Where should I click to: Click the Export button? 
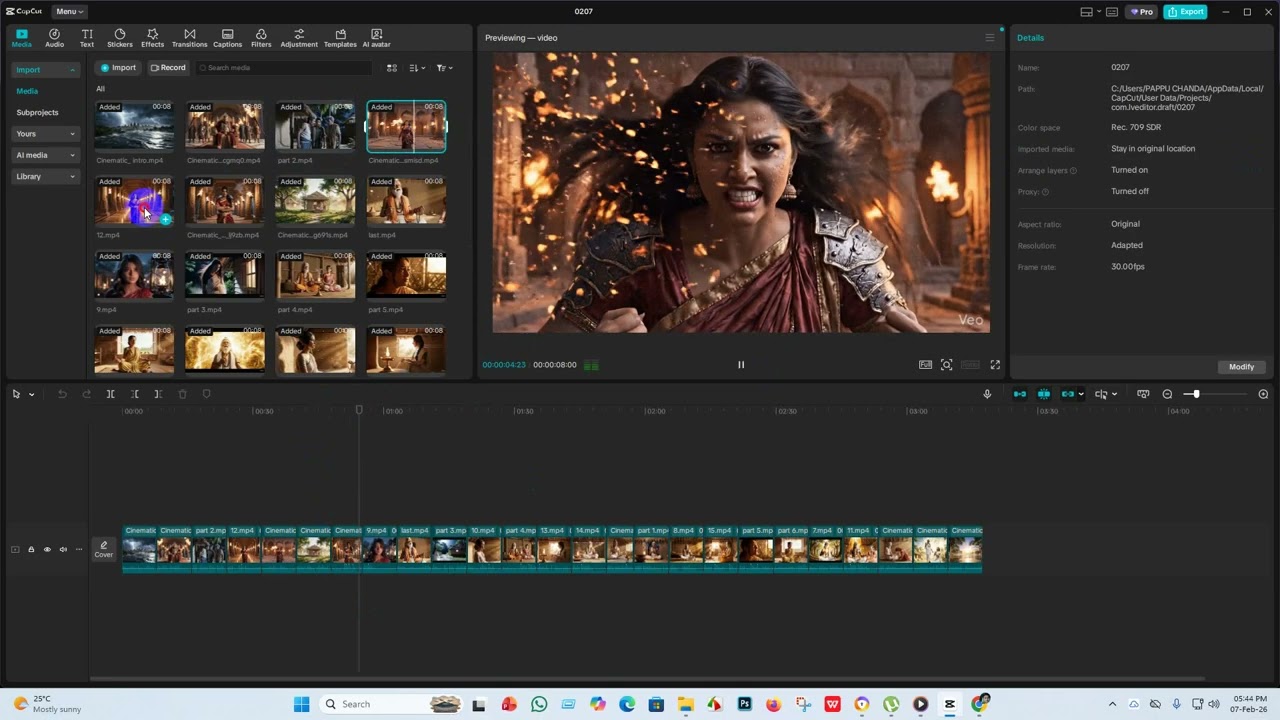(x=1185, y=12)
